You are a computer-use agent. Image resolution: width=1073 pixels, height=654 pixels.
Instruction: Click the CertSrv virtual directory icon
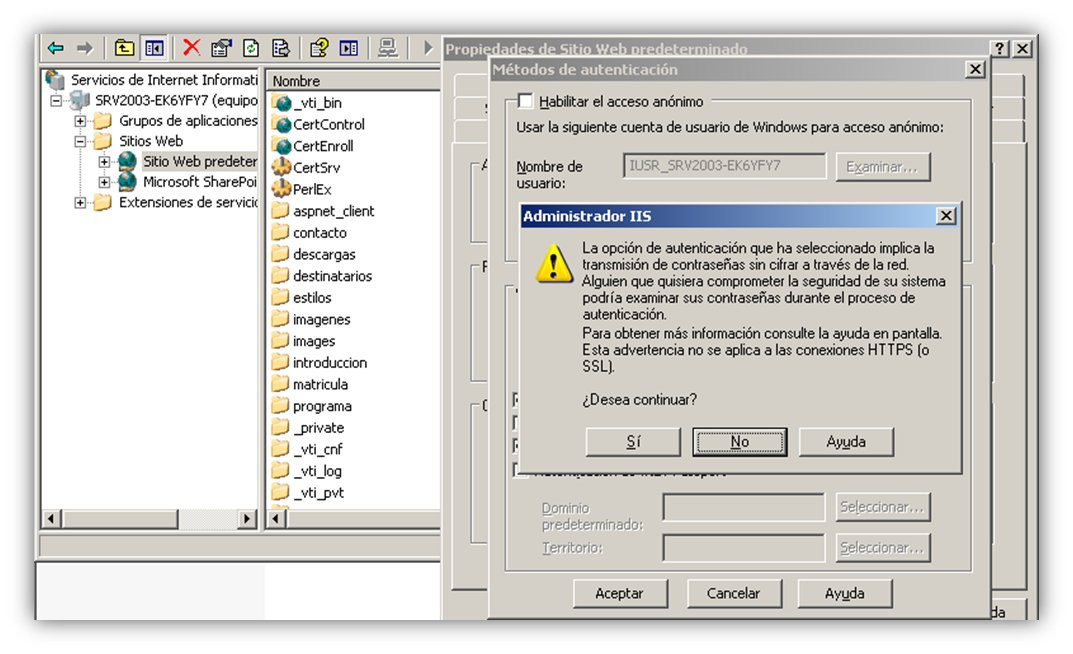tap(281, 167)
